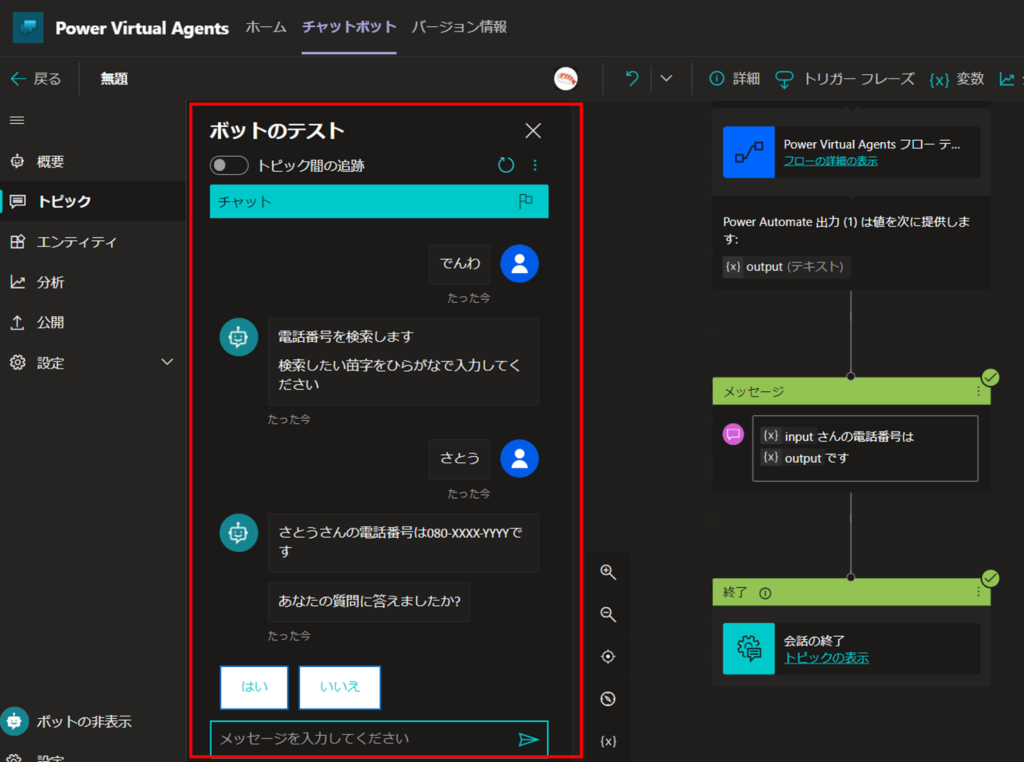Open 変数 in the toolbar
Screen dimensions: 1024x762
pyautogui.click(x=957, y=79)
